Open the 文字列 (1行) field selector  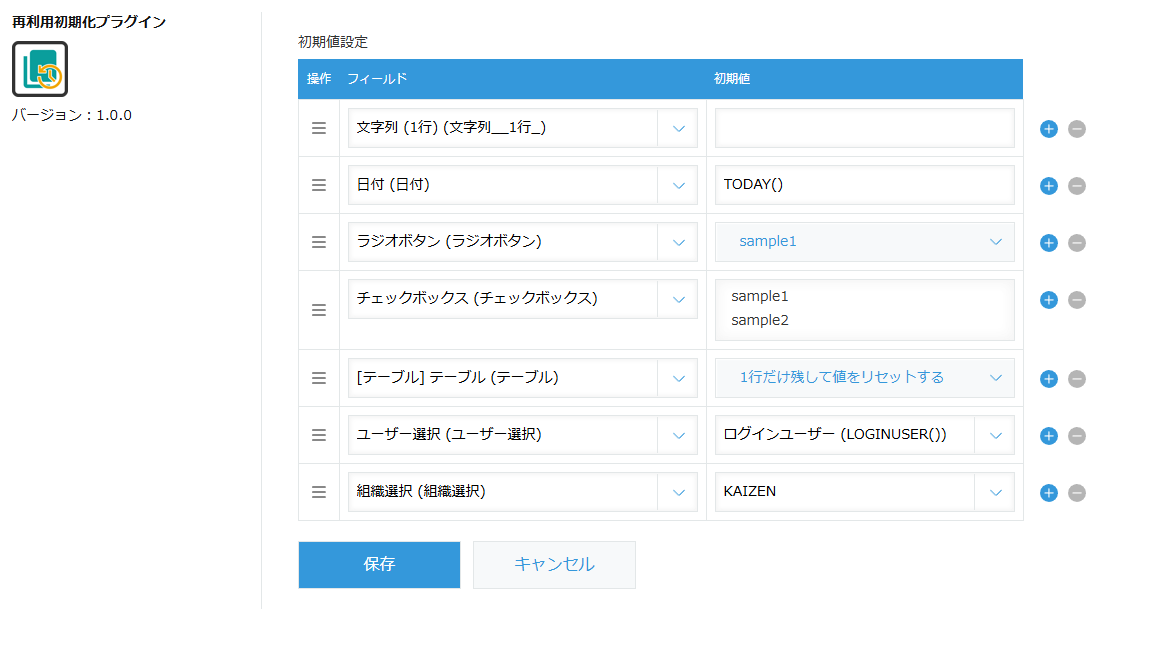pyautogui.click(x=679, y=128)
